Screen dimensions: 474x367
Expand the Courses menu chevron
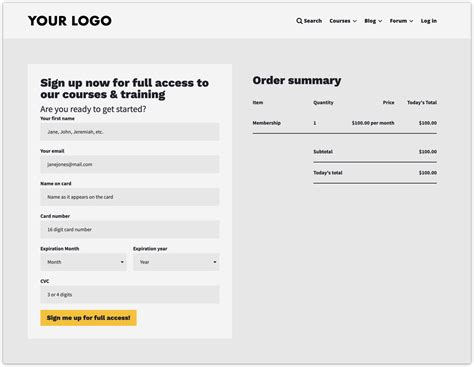click(355, 21)
